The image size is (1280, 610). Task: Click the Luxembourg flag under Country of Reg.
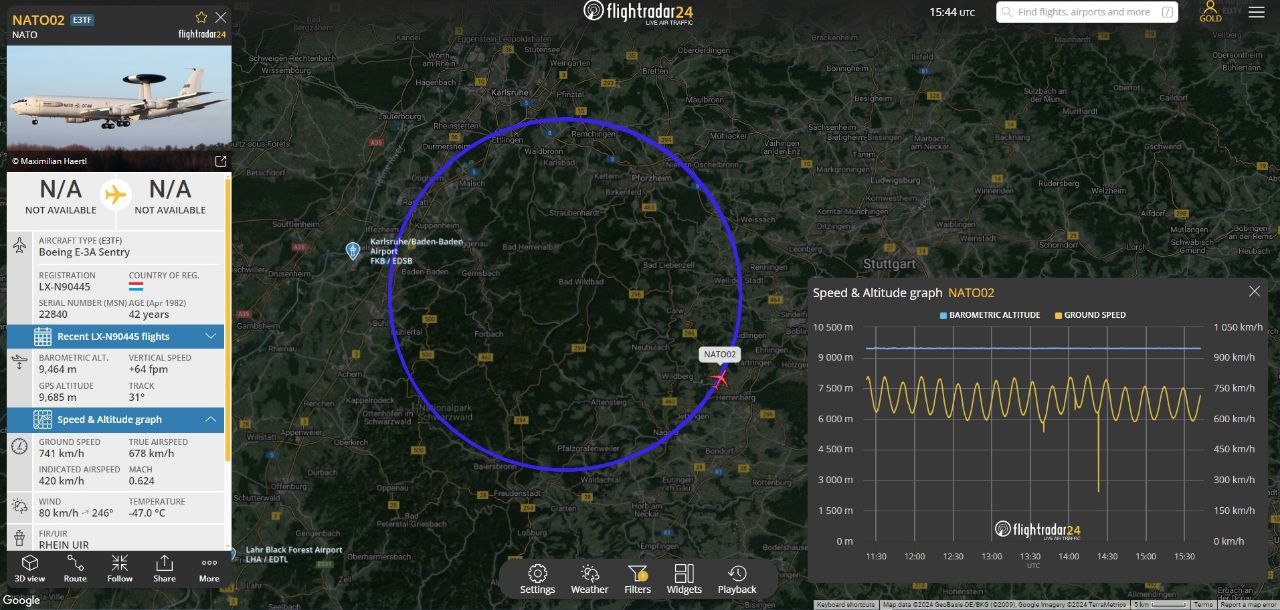point(137,287)
